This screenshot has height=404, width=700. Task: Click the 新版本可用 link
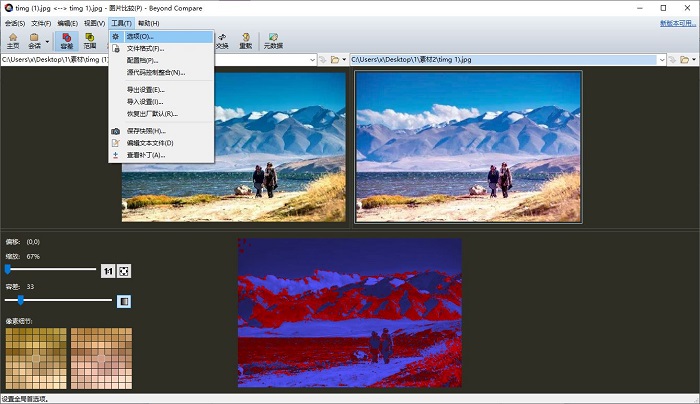tap(679, 23)
